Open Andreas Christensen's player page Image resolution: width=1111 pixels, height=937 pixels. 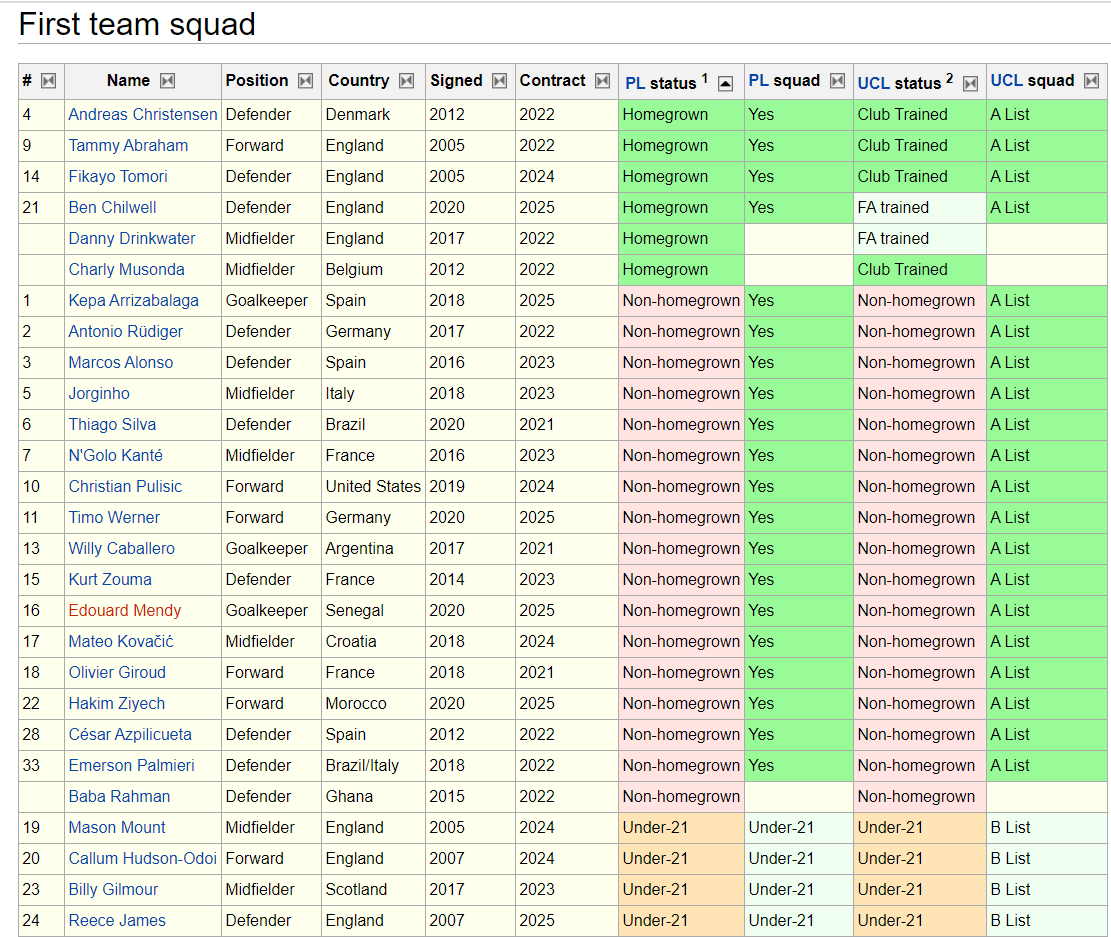click(142, 114)
